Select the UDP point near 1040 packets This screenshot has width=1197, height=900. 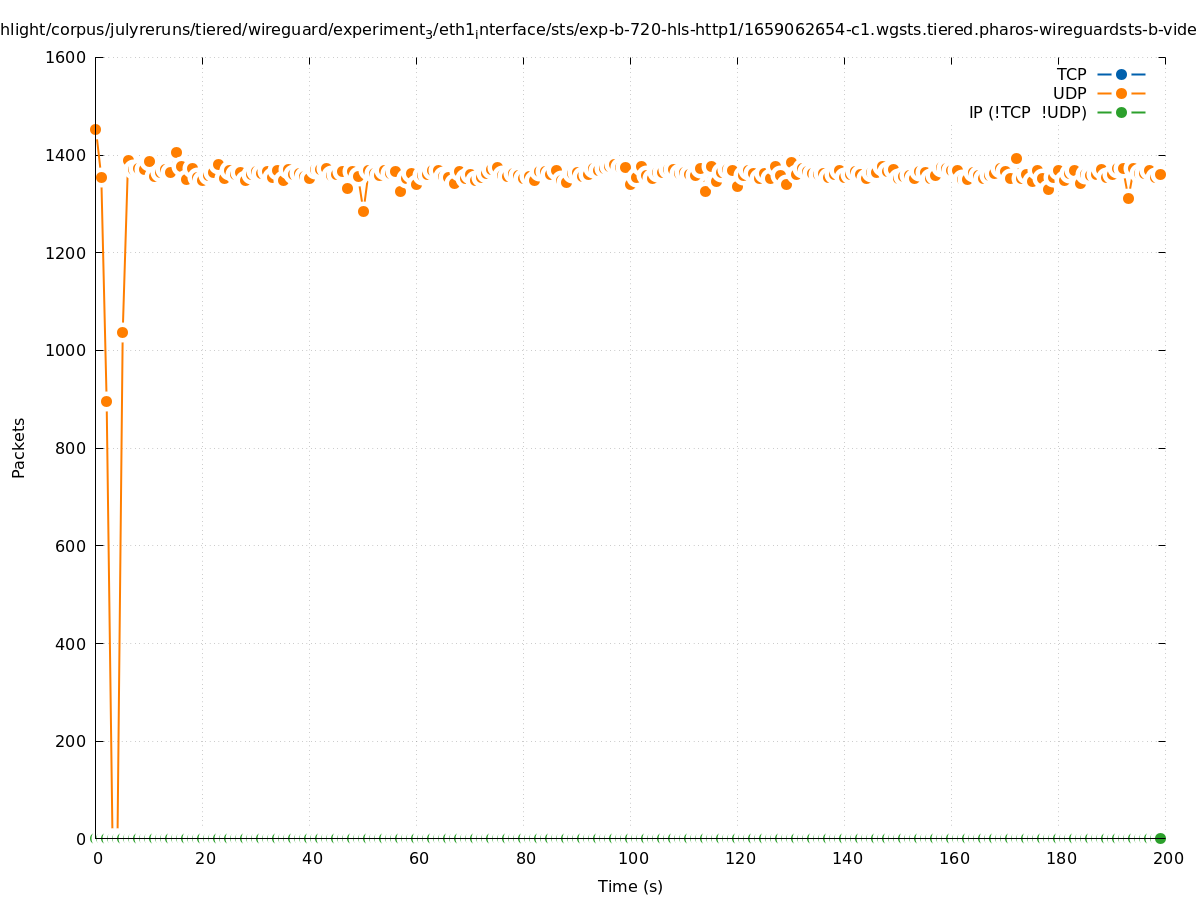pyautogui.click(x=122, y=332)
